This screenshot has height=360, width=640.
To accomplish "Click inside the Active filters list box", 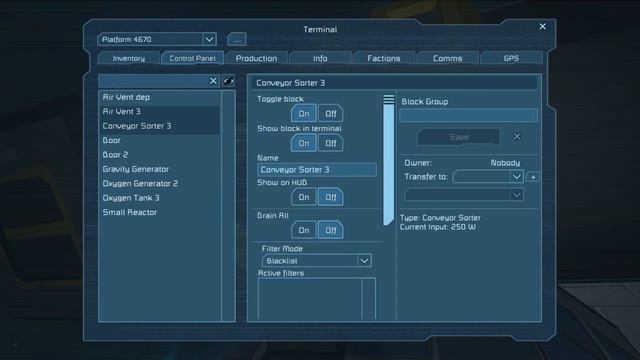I will [x=310, y=298].
